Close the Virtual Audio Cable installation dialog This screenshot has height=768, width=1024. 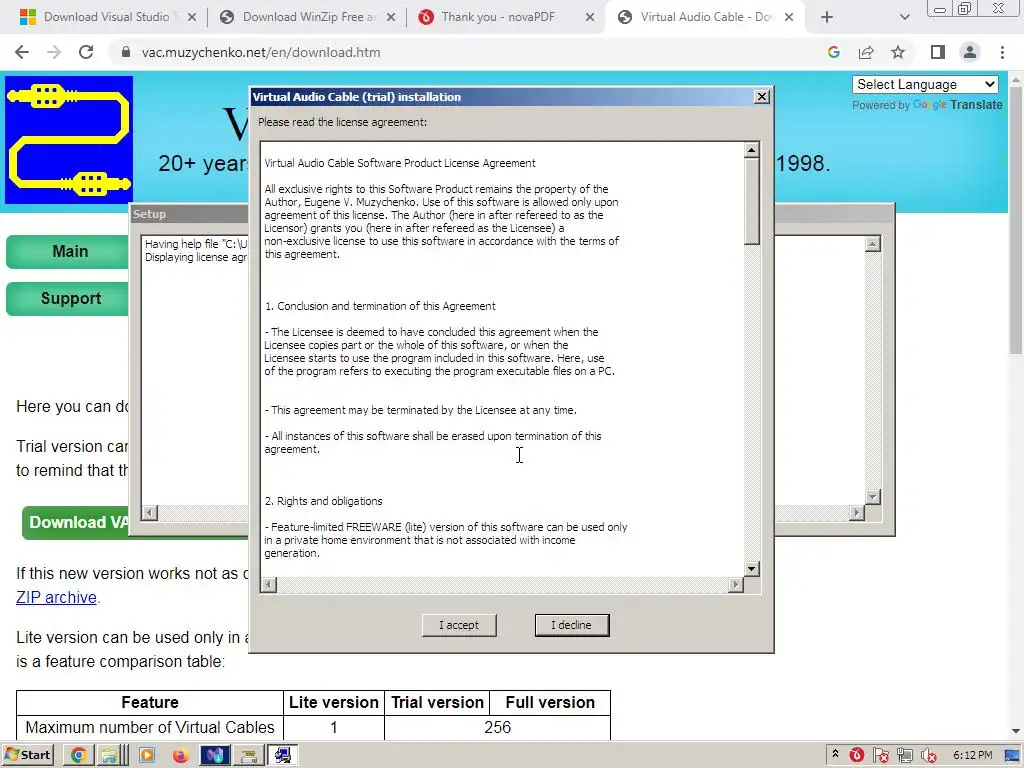(x=761, y=97)
